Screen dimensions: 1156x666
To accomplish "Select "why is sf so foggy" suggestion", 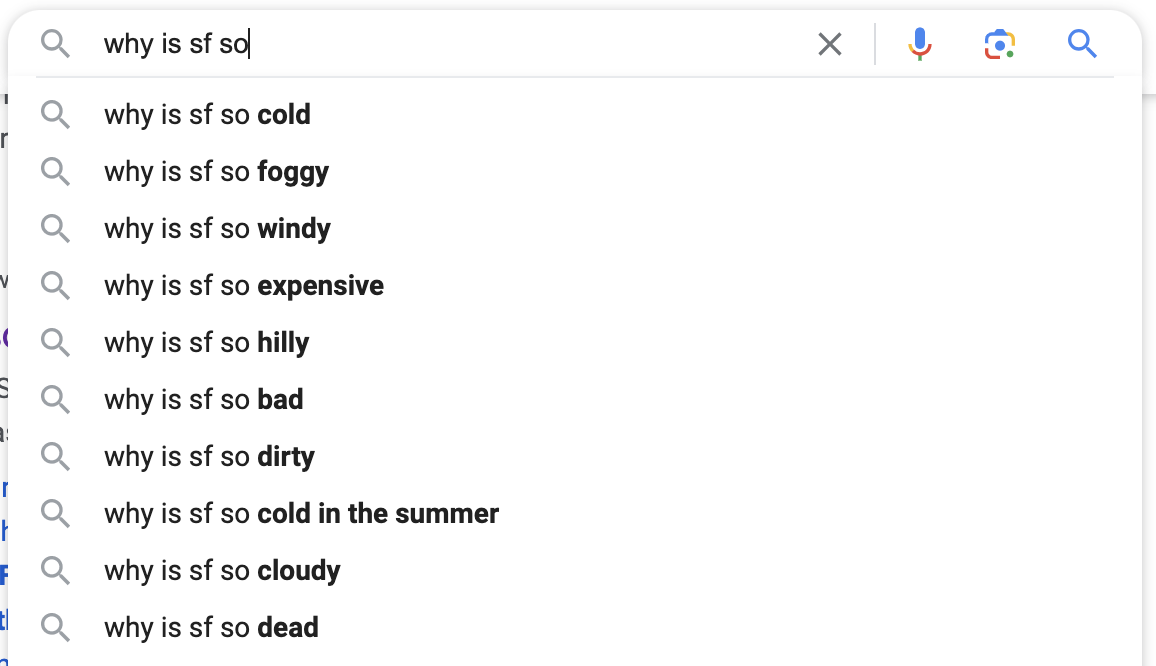I will [216, 172].
